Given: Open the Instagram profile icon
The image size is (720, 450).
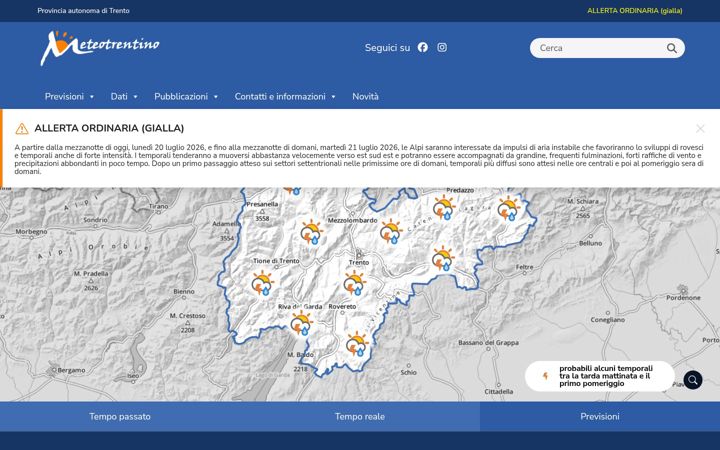Looking at the screenshot, I should coord(442,47).
